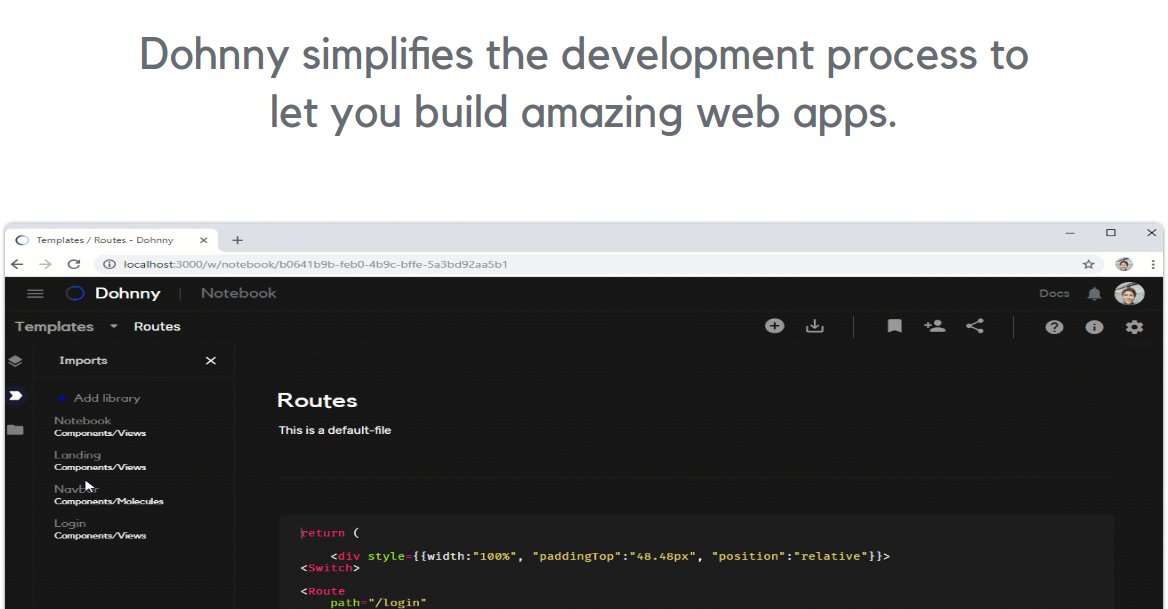Screen dimensions: 1168x609
Task: Open the info icon in toolbar
Action: [1094, 327]
